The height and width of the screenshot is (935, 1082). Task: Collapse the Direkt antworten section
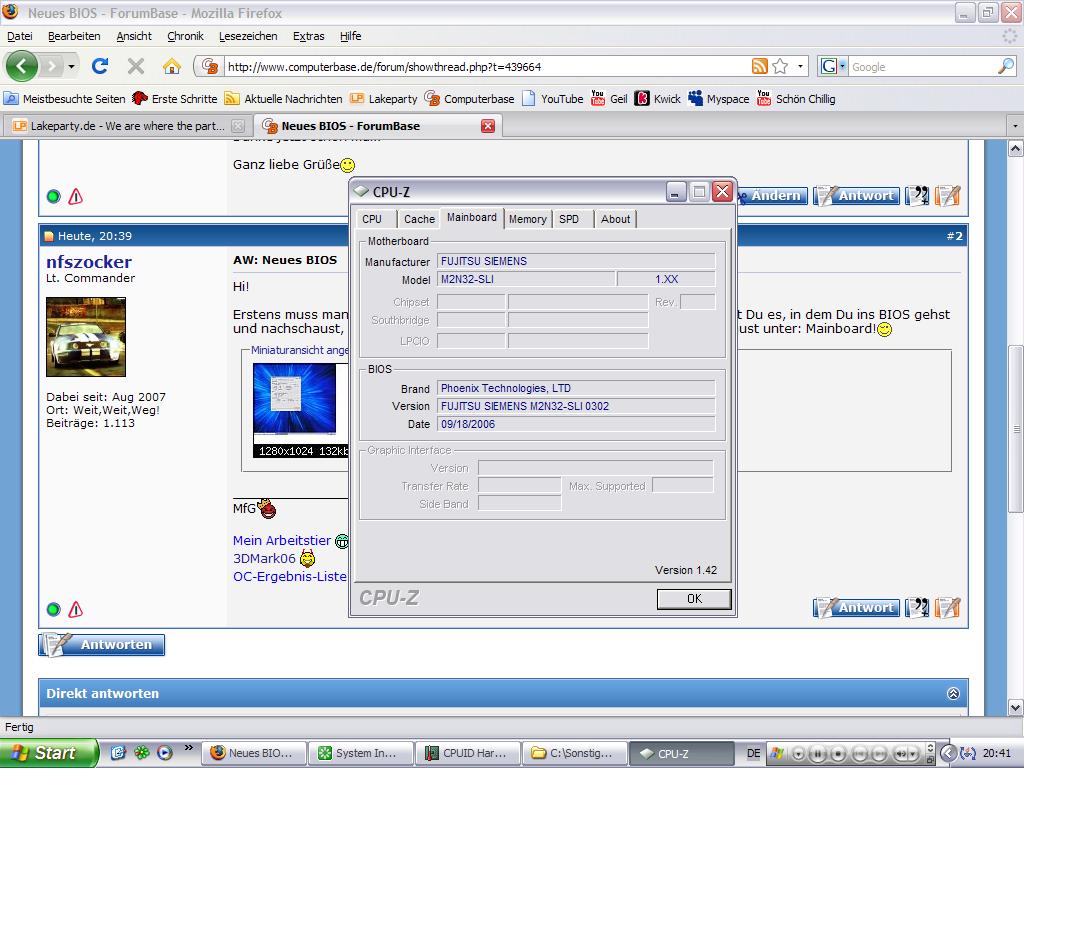(953, 693)
